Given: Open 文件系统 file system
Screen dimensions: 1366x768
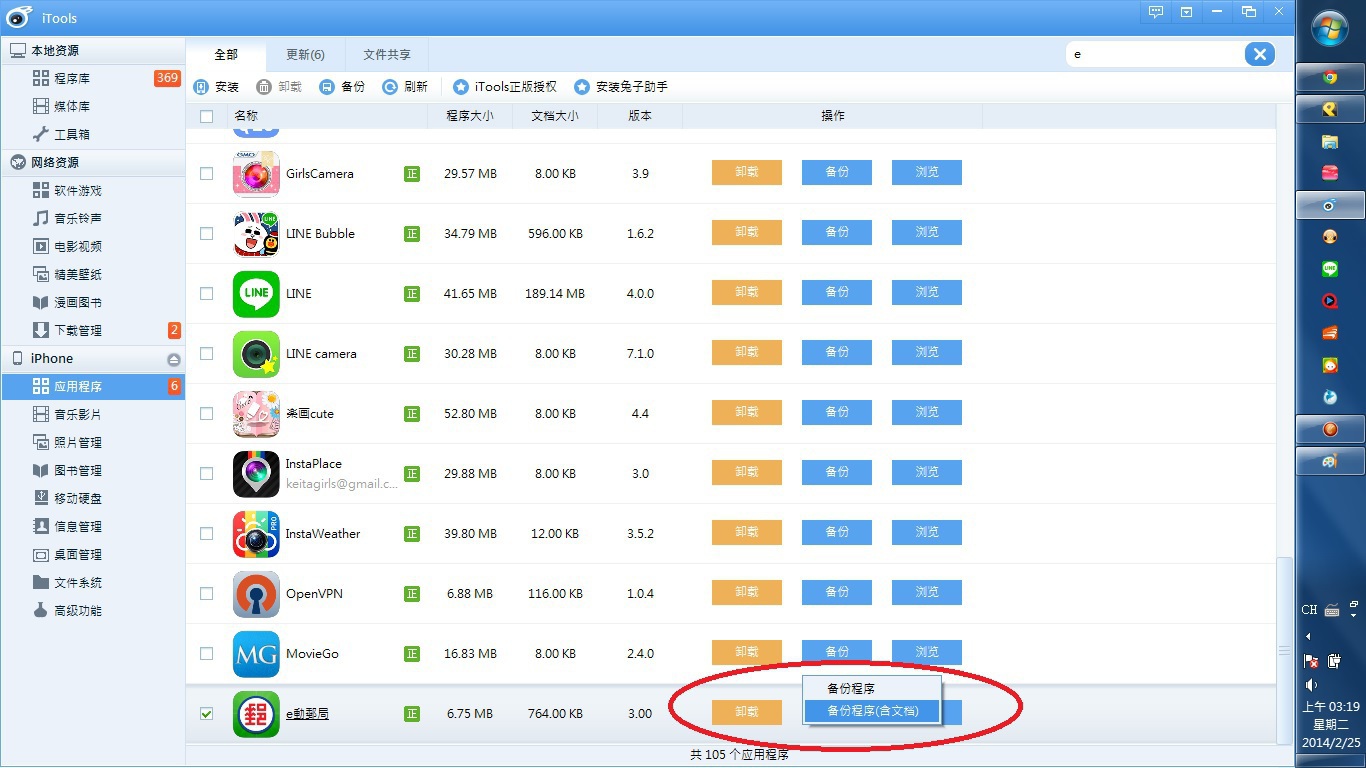Looking at the screenshot, I should 92,582.
